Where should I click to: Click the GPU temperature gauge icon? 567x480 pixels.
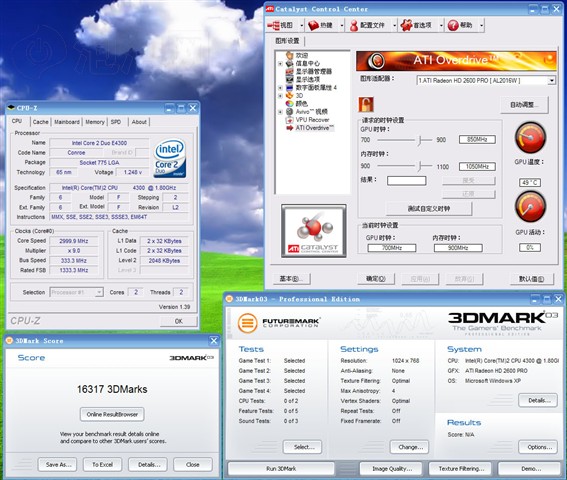[530, 138]
